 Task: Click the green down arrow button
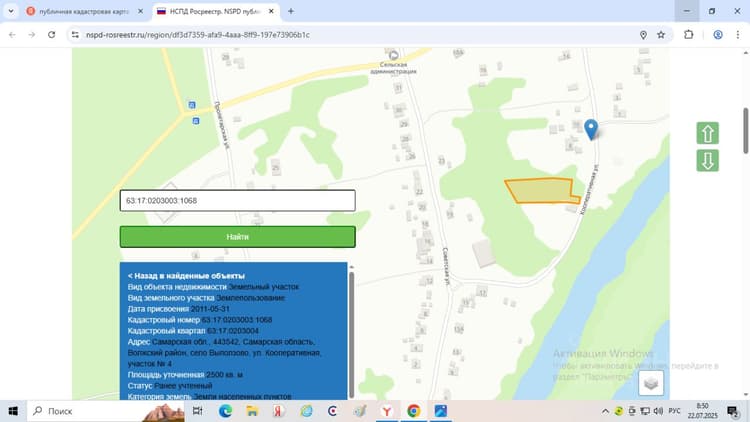click(x=707, y=160)
